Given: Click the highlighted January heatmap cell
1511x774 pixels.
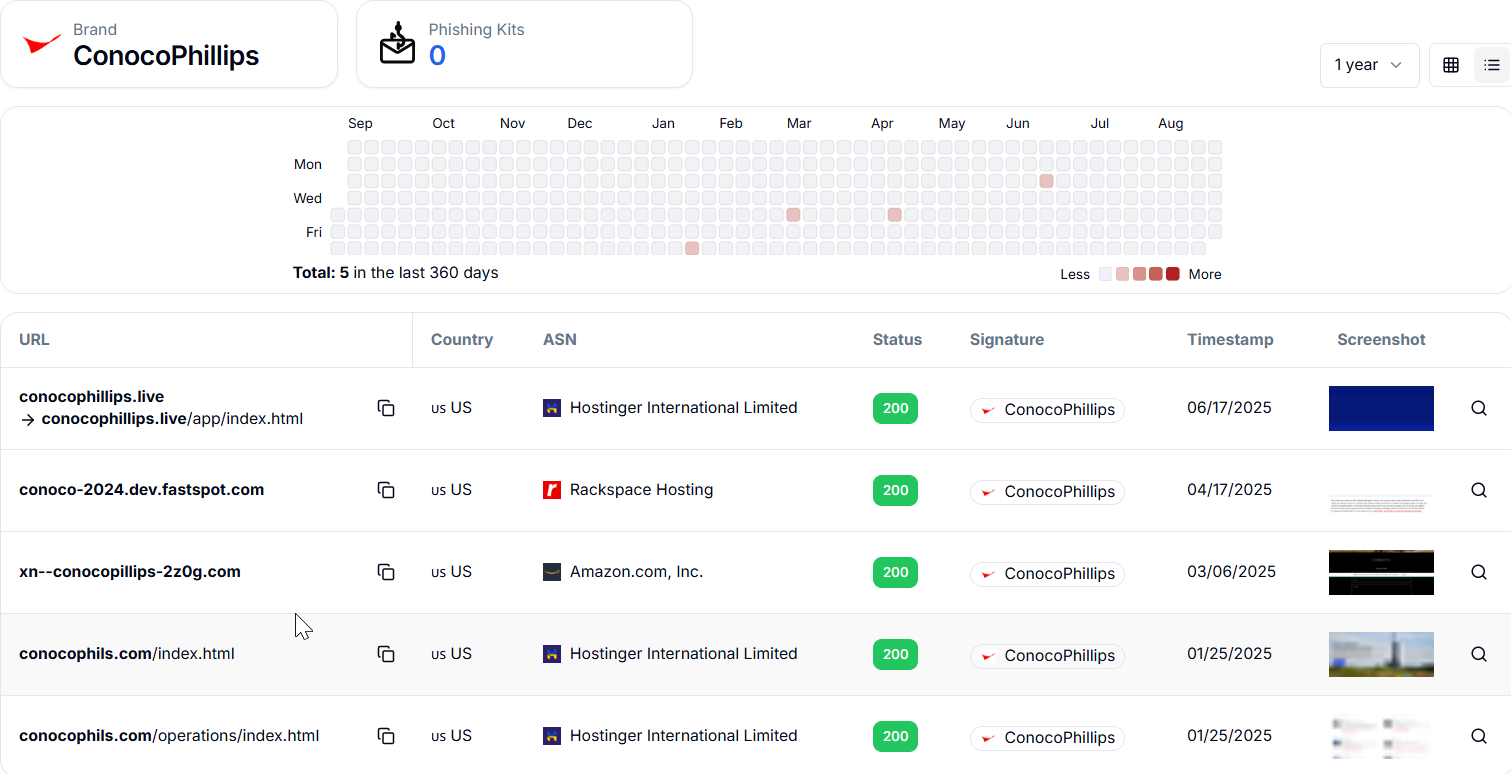Looking at the screenshot, I should coord(692,248).
